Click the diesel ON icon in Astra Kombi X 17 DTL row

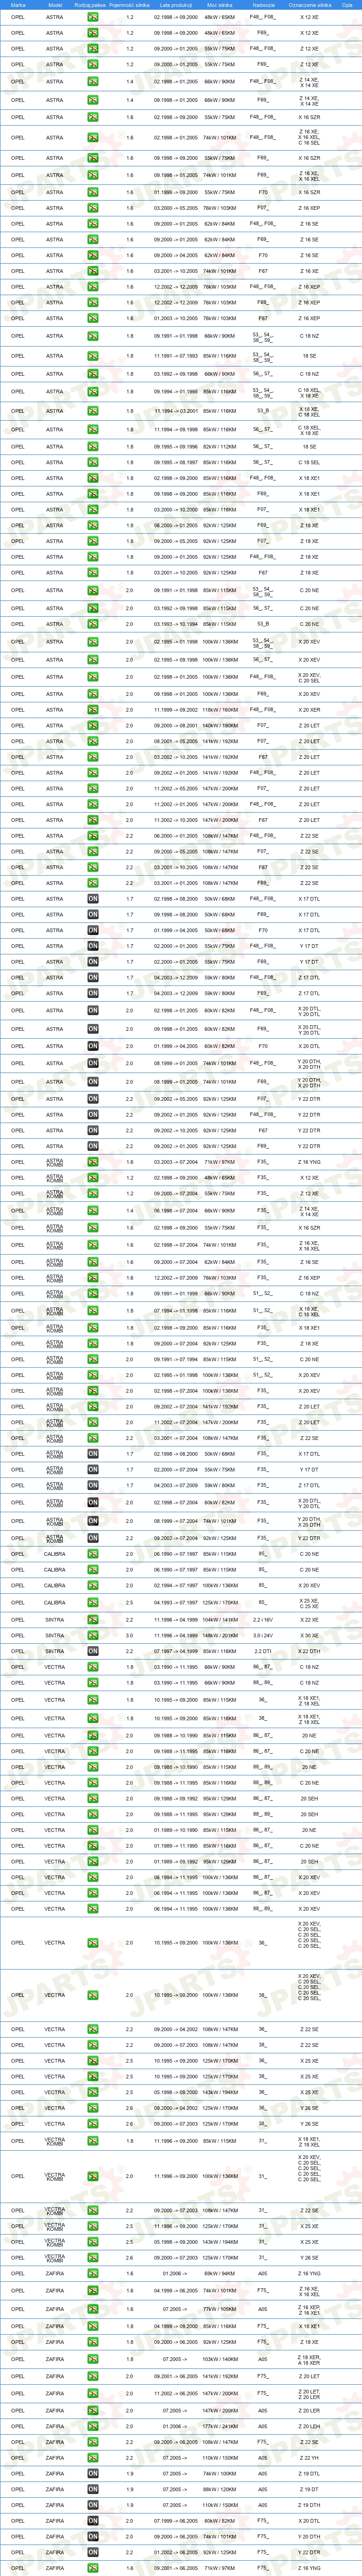(x=93, y=1454)
